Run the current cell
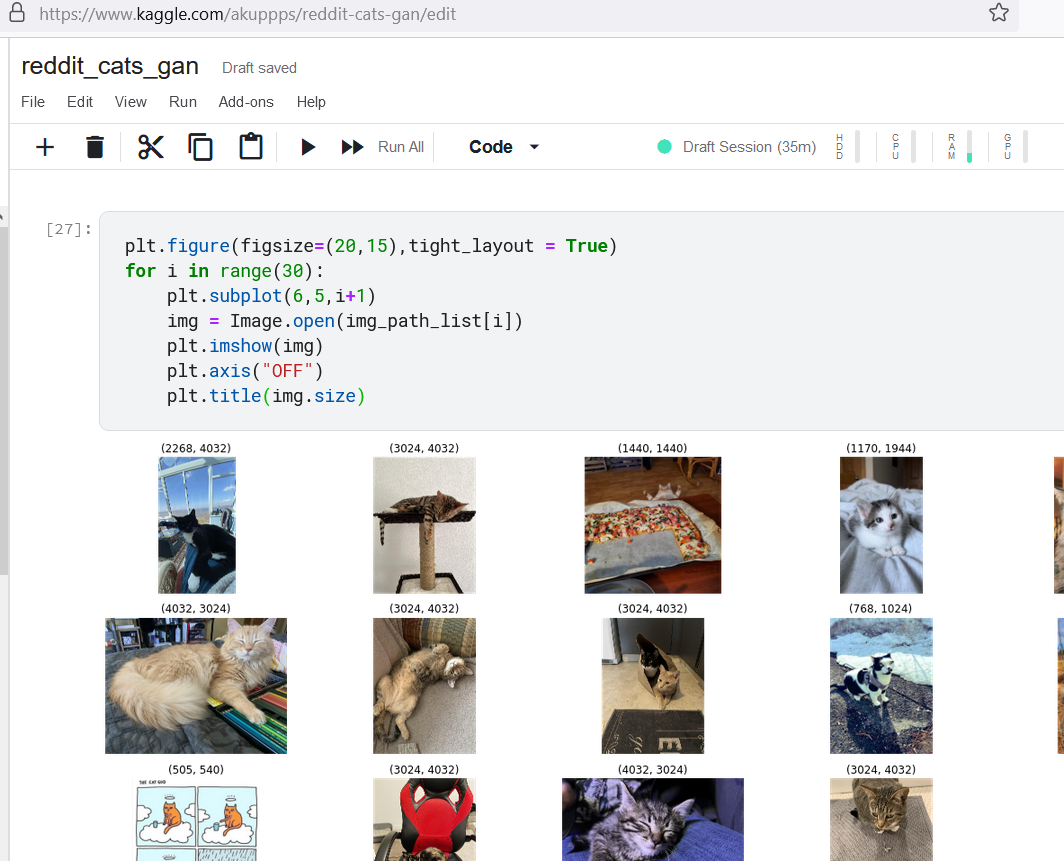1064x861 pixels. 308,146
